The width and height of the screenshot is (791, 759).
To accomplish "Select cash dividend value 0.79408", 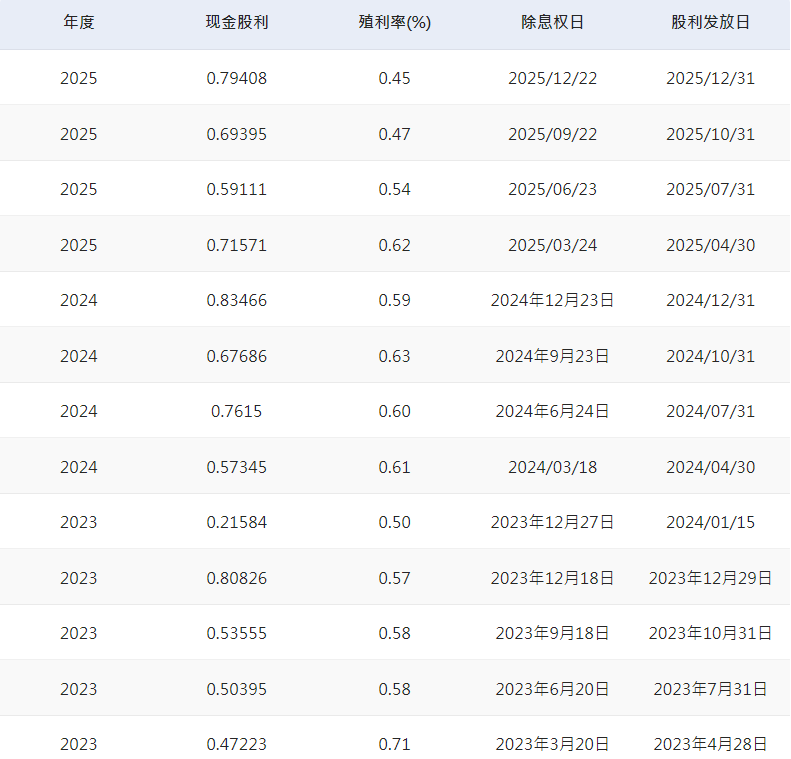I will point(237,78).
